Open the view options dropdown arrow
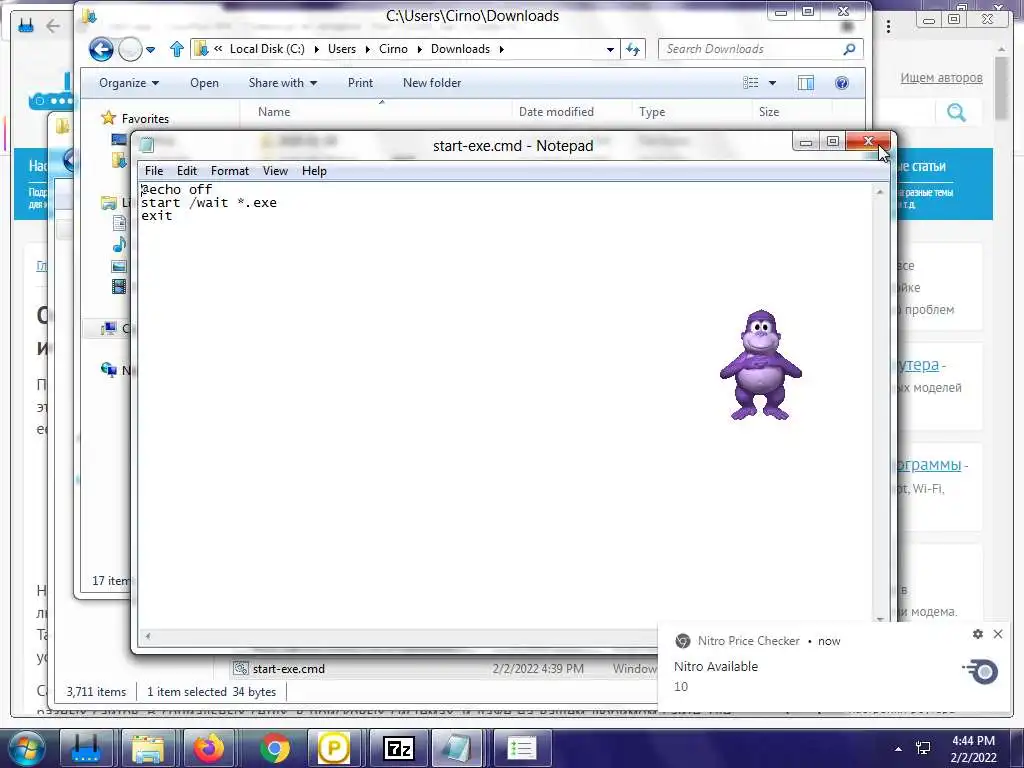Viewport: 1024px width, 768px height. pos(773,83)
